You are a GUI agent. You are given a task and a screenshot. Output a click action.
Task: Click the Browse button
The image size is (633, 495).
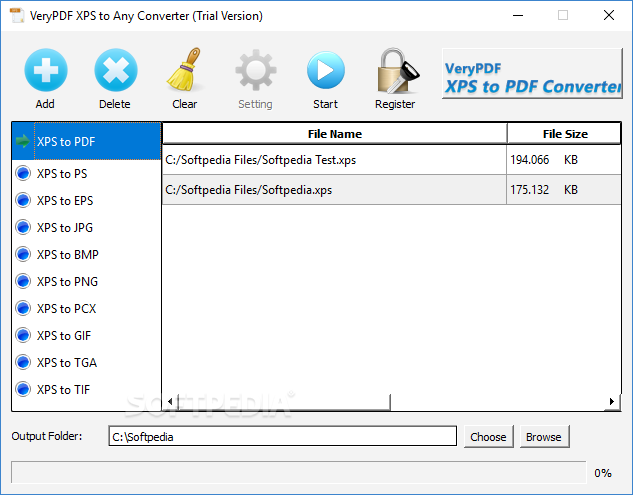click(544, 437)
